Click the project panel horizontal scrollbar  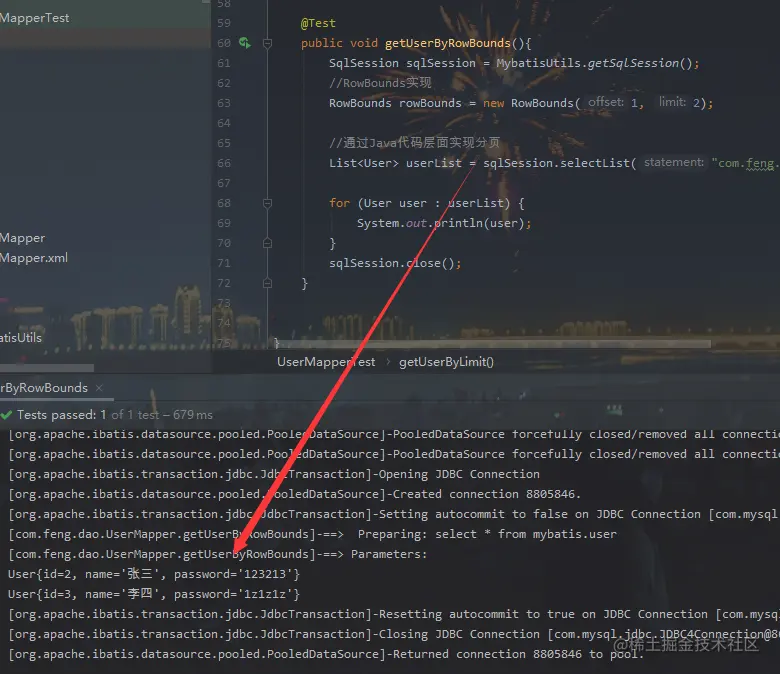(x=47, y=368)
